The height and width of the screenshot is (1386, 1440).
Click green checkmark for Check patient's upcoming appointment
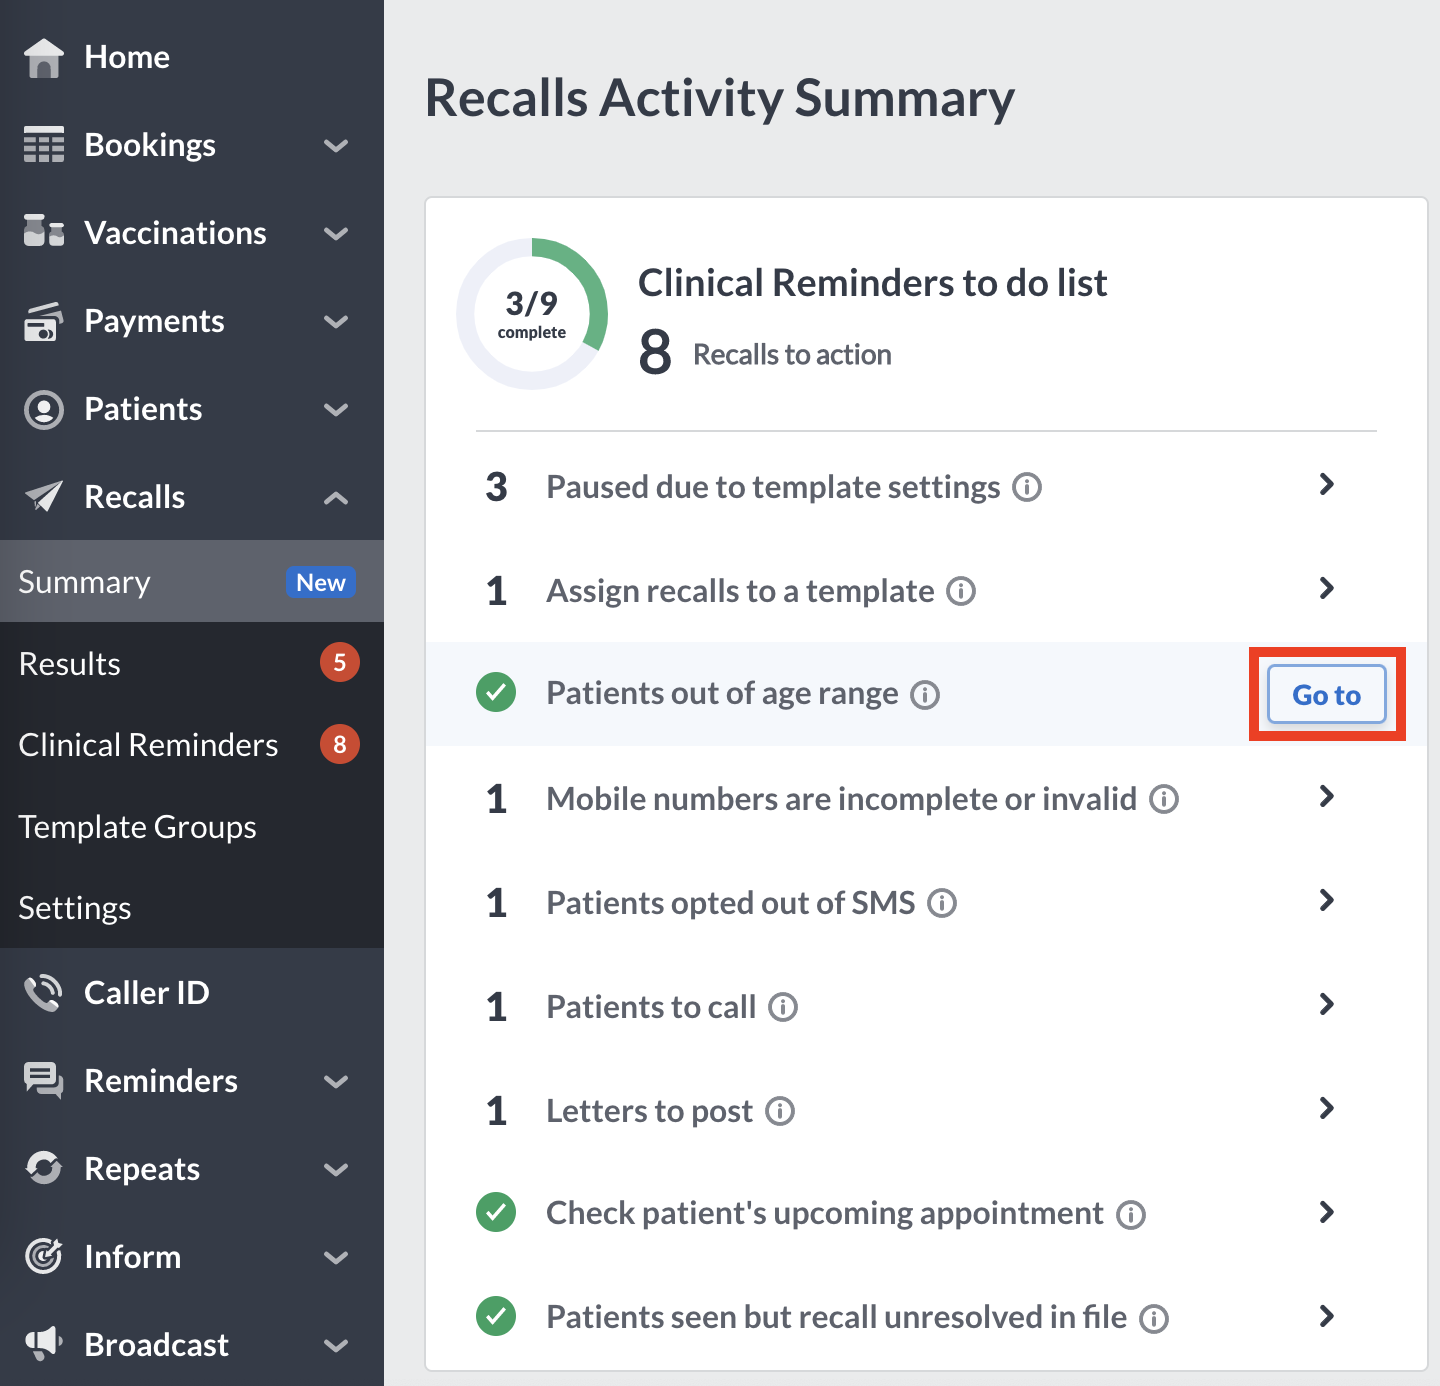(x=496, y=1212)
